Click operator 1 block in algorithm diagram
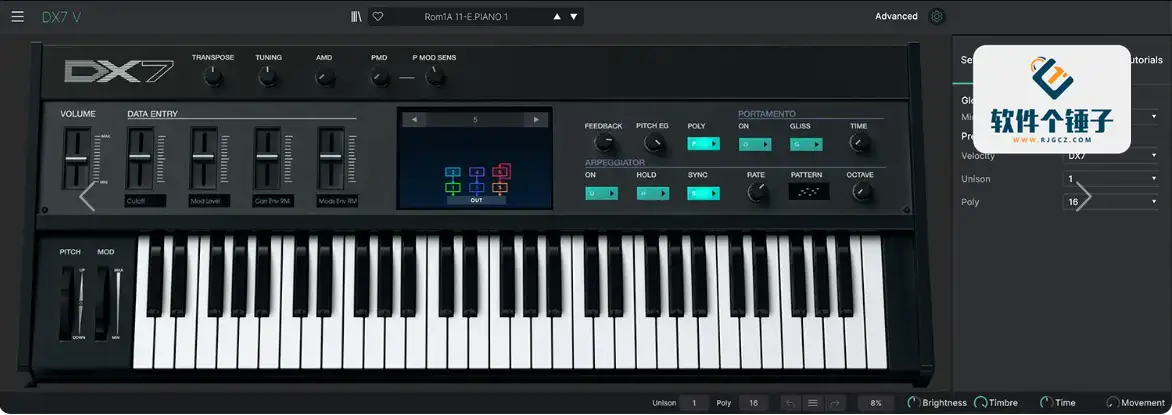Image resolution: width=1172 pixels, height=415 pixels. pos(452,187)
